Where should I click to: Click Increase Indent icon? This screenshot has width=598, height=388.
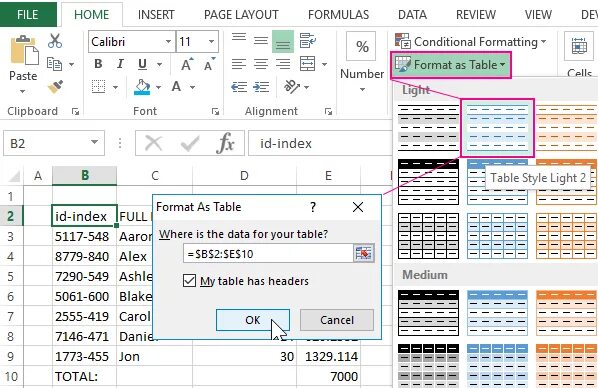click(261, 87)
